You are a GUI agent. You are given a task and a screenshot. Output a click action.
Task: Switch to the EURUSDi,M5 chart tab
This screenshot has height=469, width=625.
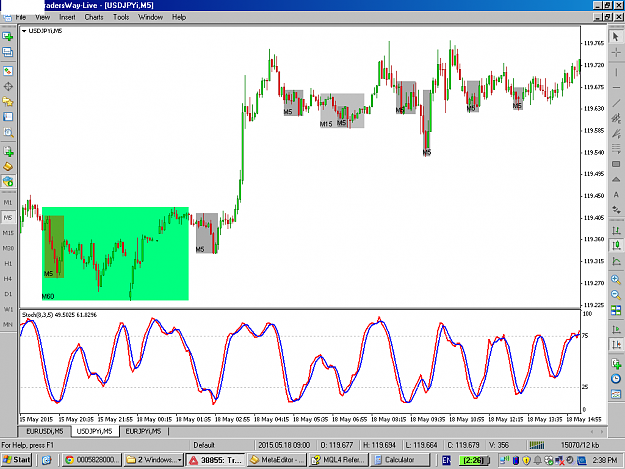[x=45, y=431]
